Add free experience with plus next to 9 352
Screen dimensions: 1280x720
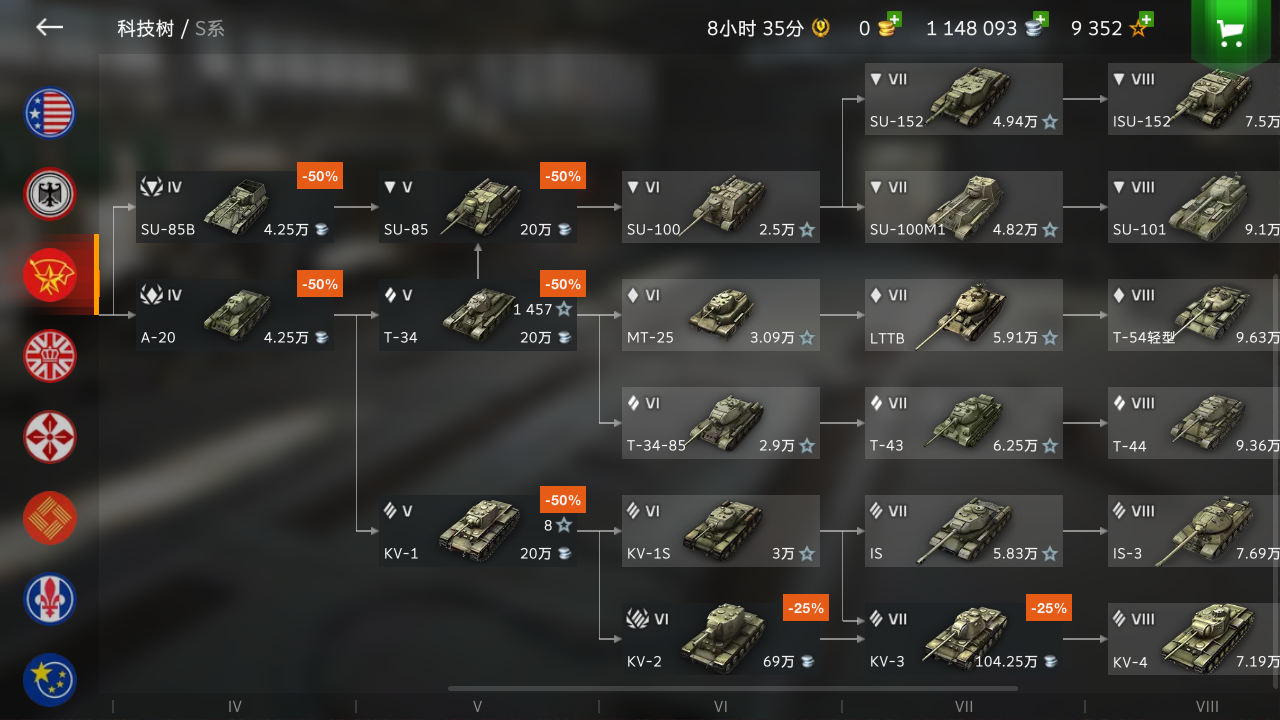(1146, 19)
